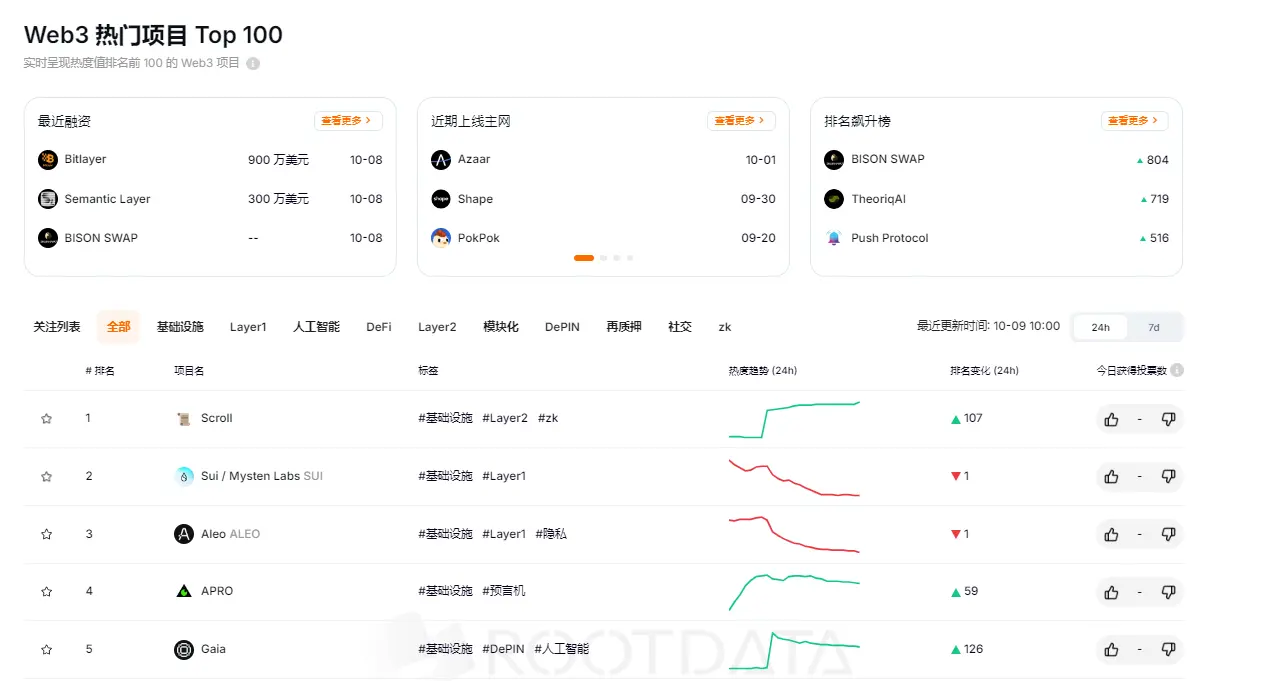Click the Bitlayer logo in 最近融资 card
Image resolution: width=1263 pixels, height=681 pixels.
pyautogui.click(x=48, y=159)
